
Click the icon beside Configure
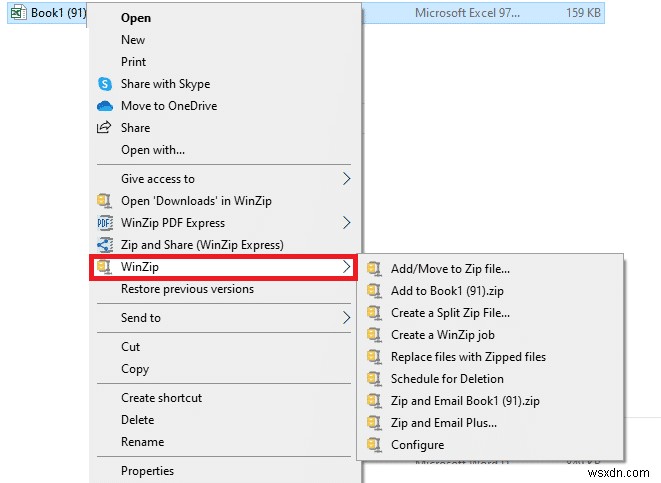point(375,445)
